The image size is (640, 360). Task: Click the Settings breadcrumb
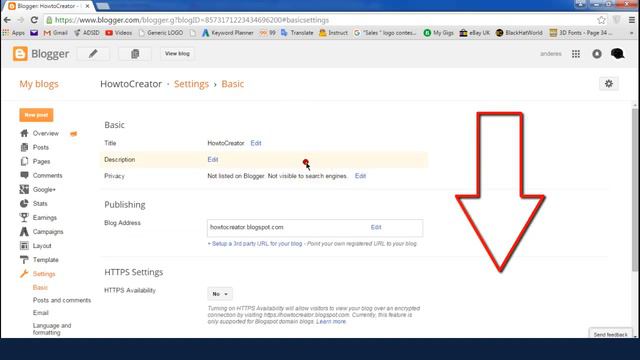click(191, 84)
